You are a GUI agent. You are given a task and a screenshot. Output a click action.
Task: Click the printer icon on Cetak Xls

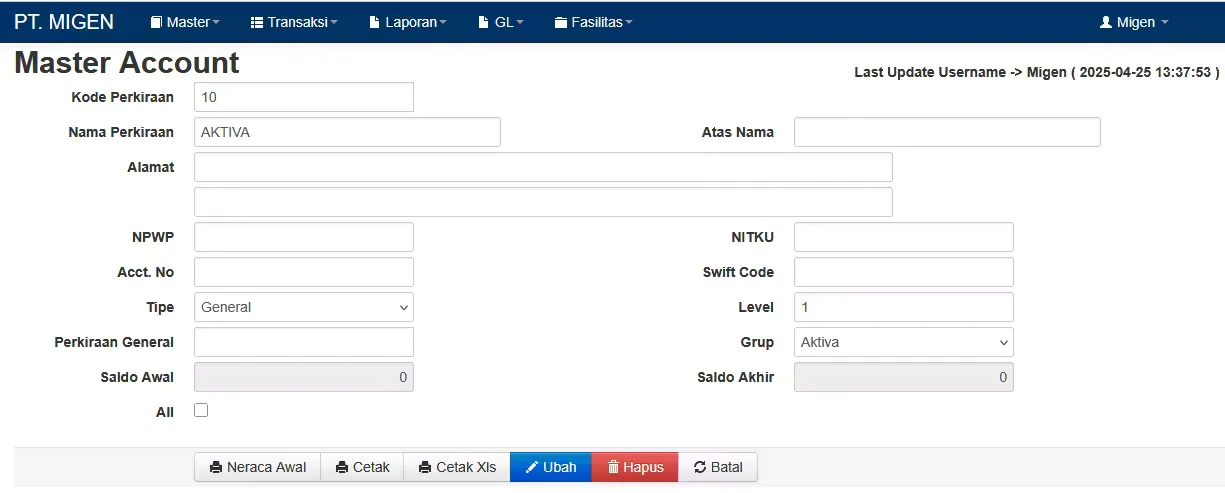pyautogui.click(x=425, y=467)
